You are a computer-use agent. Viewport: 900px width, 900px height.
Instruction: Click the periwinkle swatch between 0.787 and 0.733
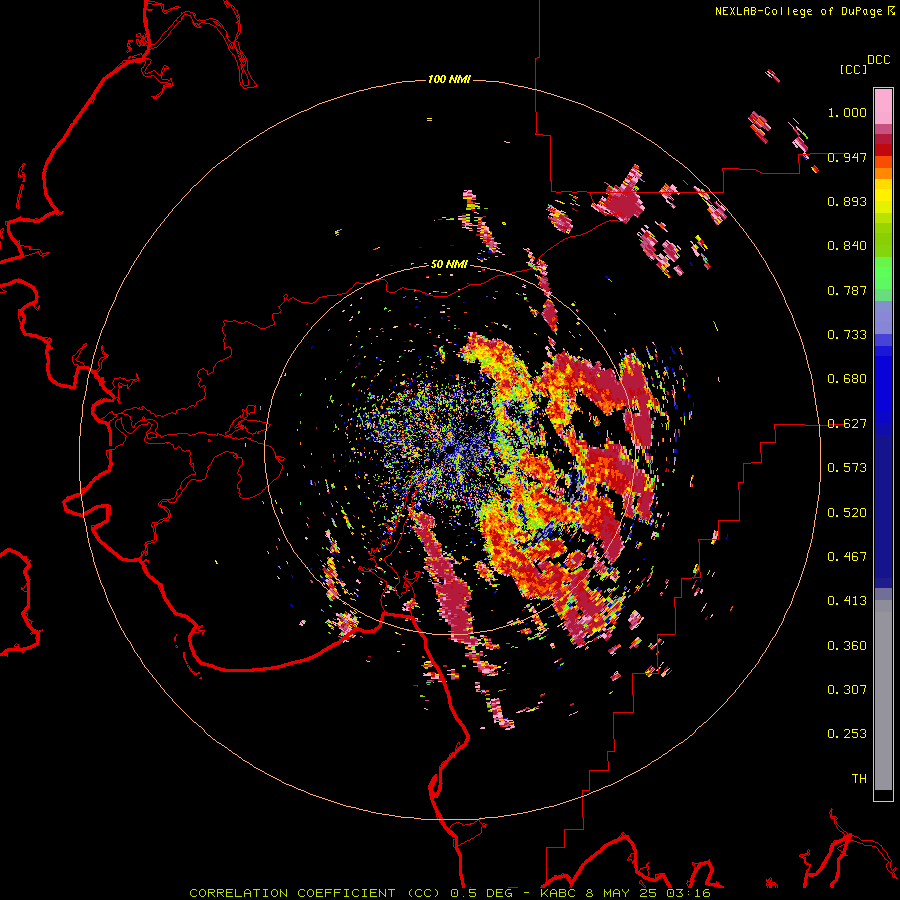click(x=883, y=317)
